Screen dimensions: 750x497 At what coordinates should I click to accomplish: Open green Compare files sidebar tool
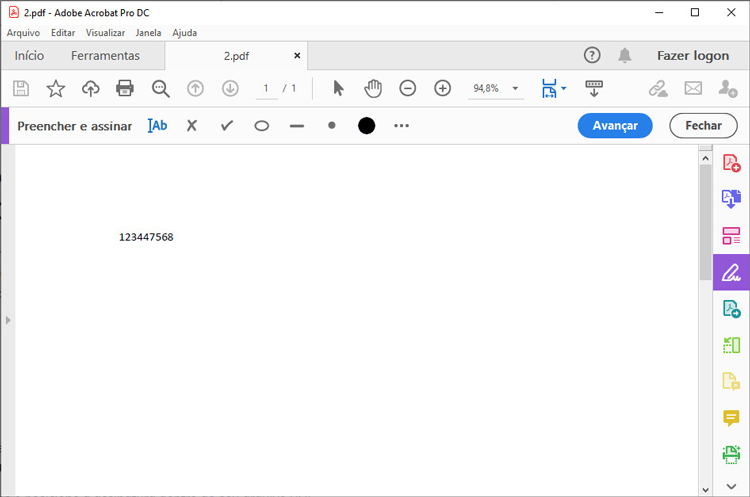pyautogui.click(x=731, y=345)
